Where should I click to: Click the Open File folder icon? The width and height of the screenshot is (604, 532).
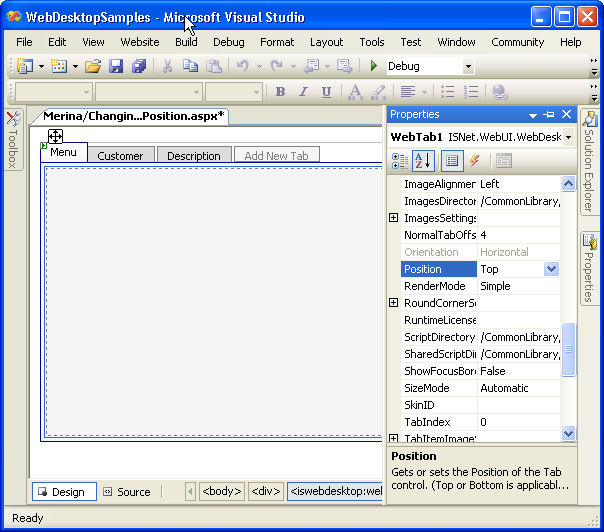point(93,67)
